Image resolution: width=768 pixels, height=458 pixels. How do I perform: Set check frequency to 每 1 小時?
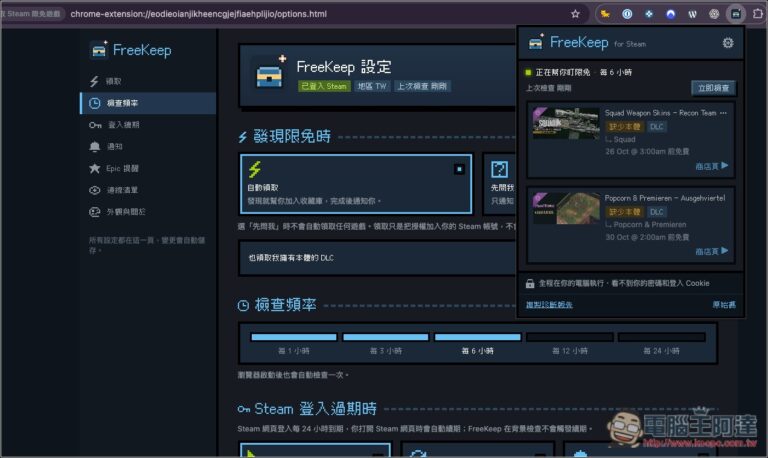point(293,343)
